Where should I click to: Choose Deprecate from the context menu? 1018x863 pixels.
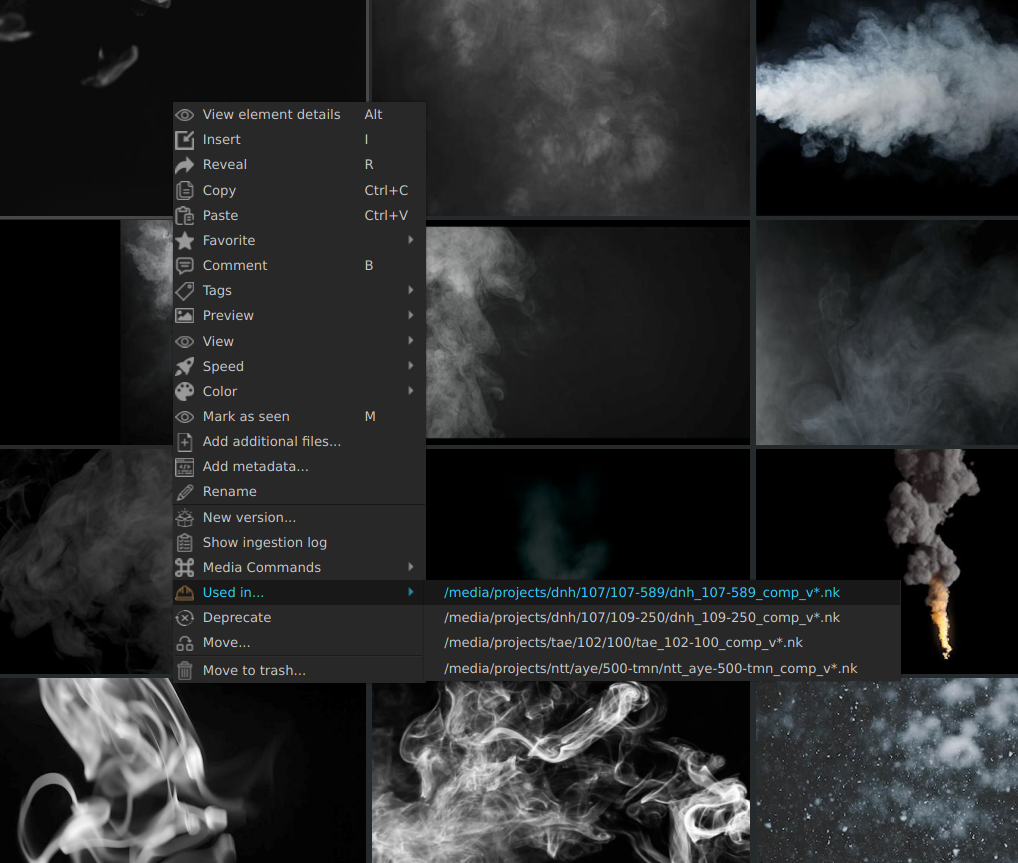237,618
